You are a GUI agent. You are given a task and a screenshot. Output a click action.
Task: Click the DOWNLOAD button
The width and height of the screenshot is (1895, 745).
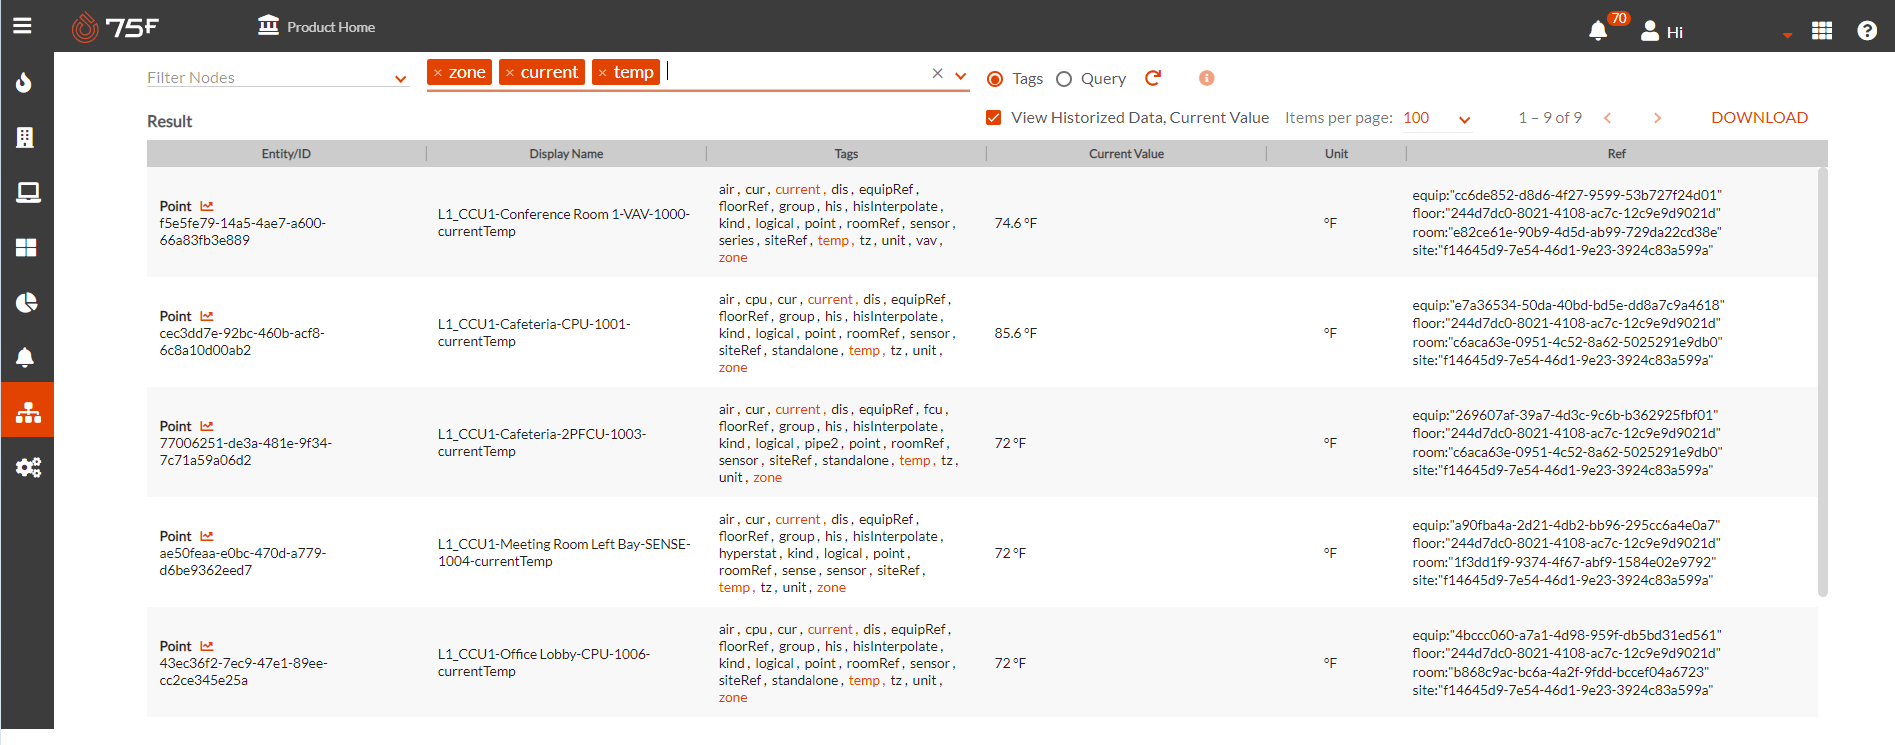click(x=1759, y=118)
